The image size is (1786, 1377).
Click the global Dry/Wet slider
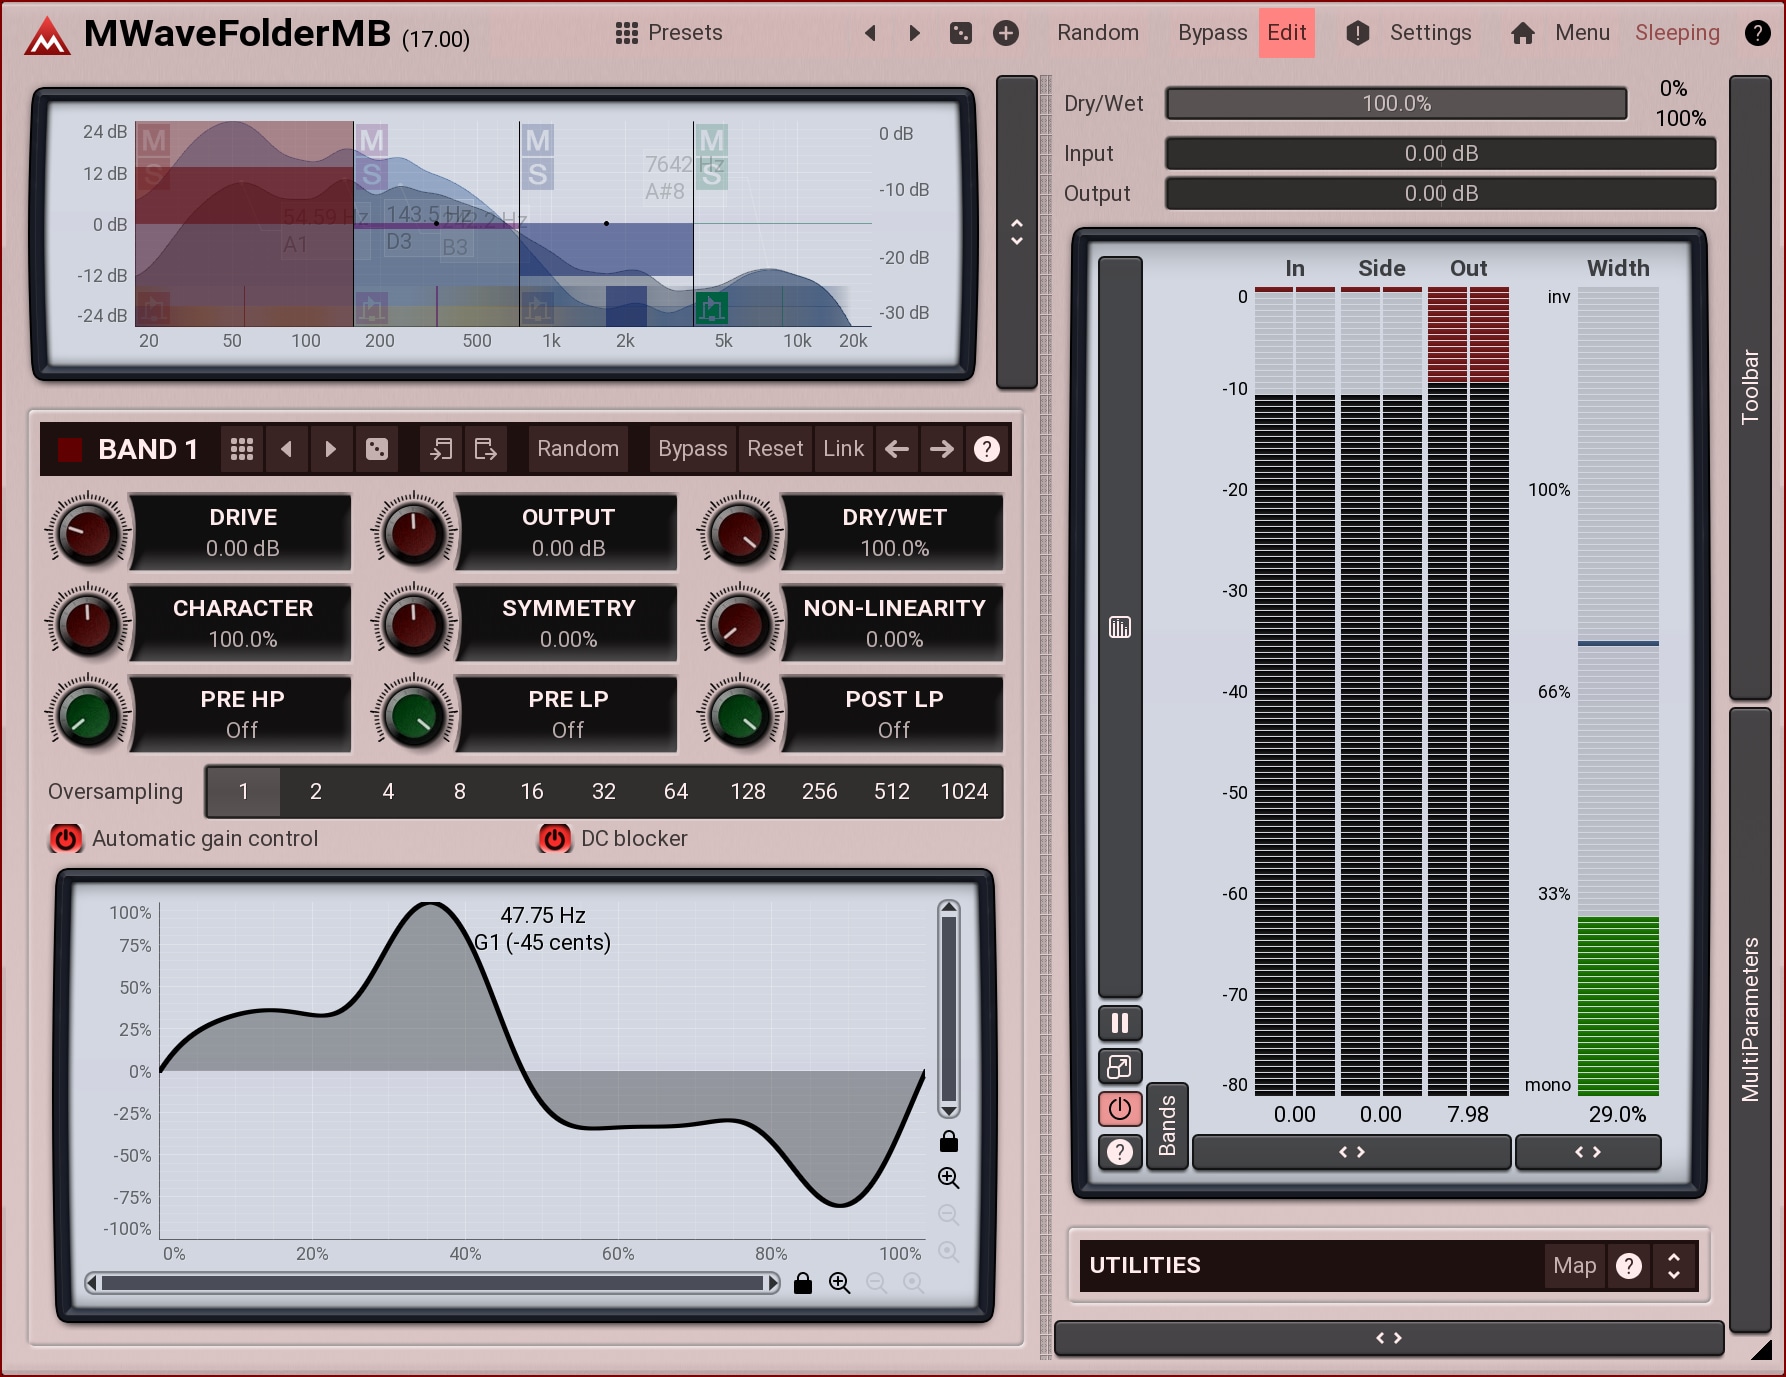click(1396, 104)
